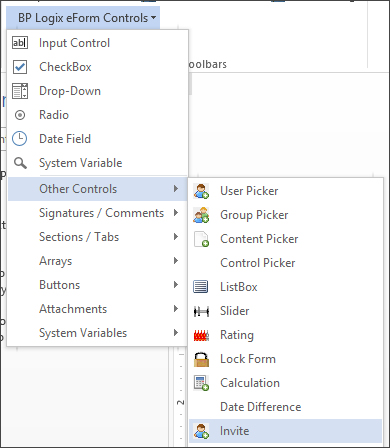Select the Input Control menu entry
Screen dimensions: 390x448
pos(97,43)
